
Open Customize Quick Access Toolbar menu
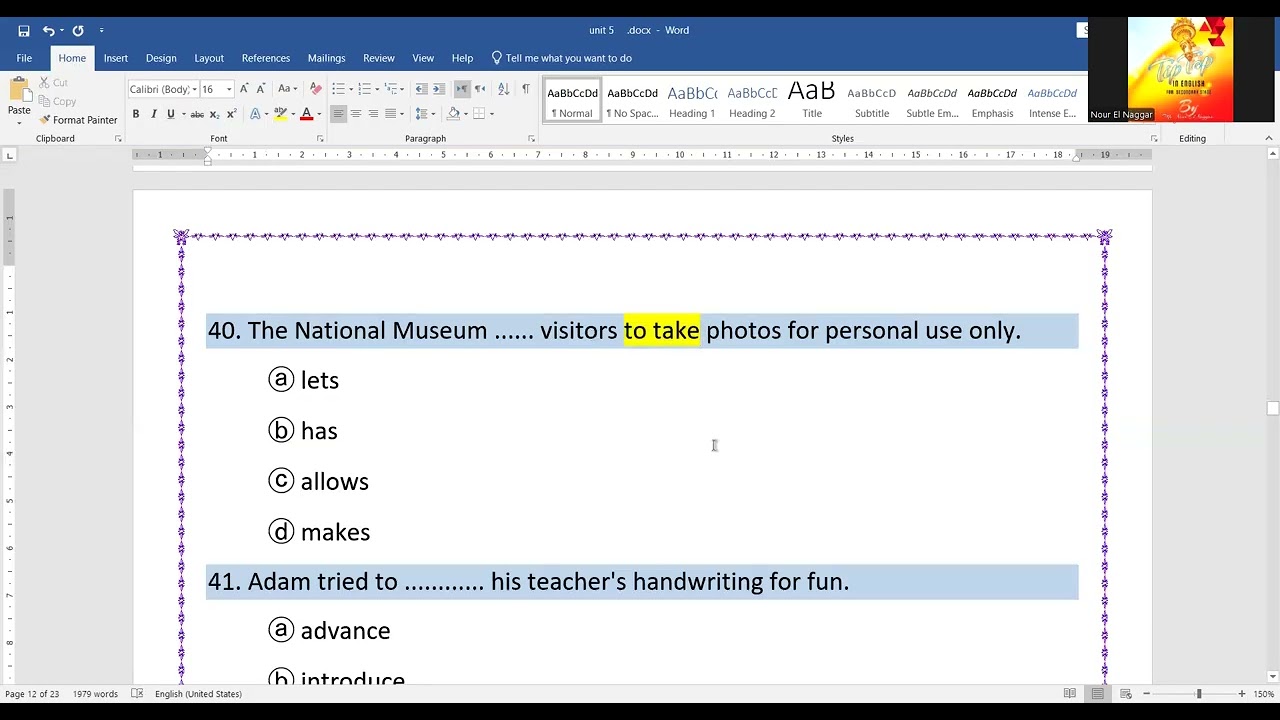coord(102,31)
